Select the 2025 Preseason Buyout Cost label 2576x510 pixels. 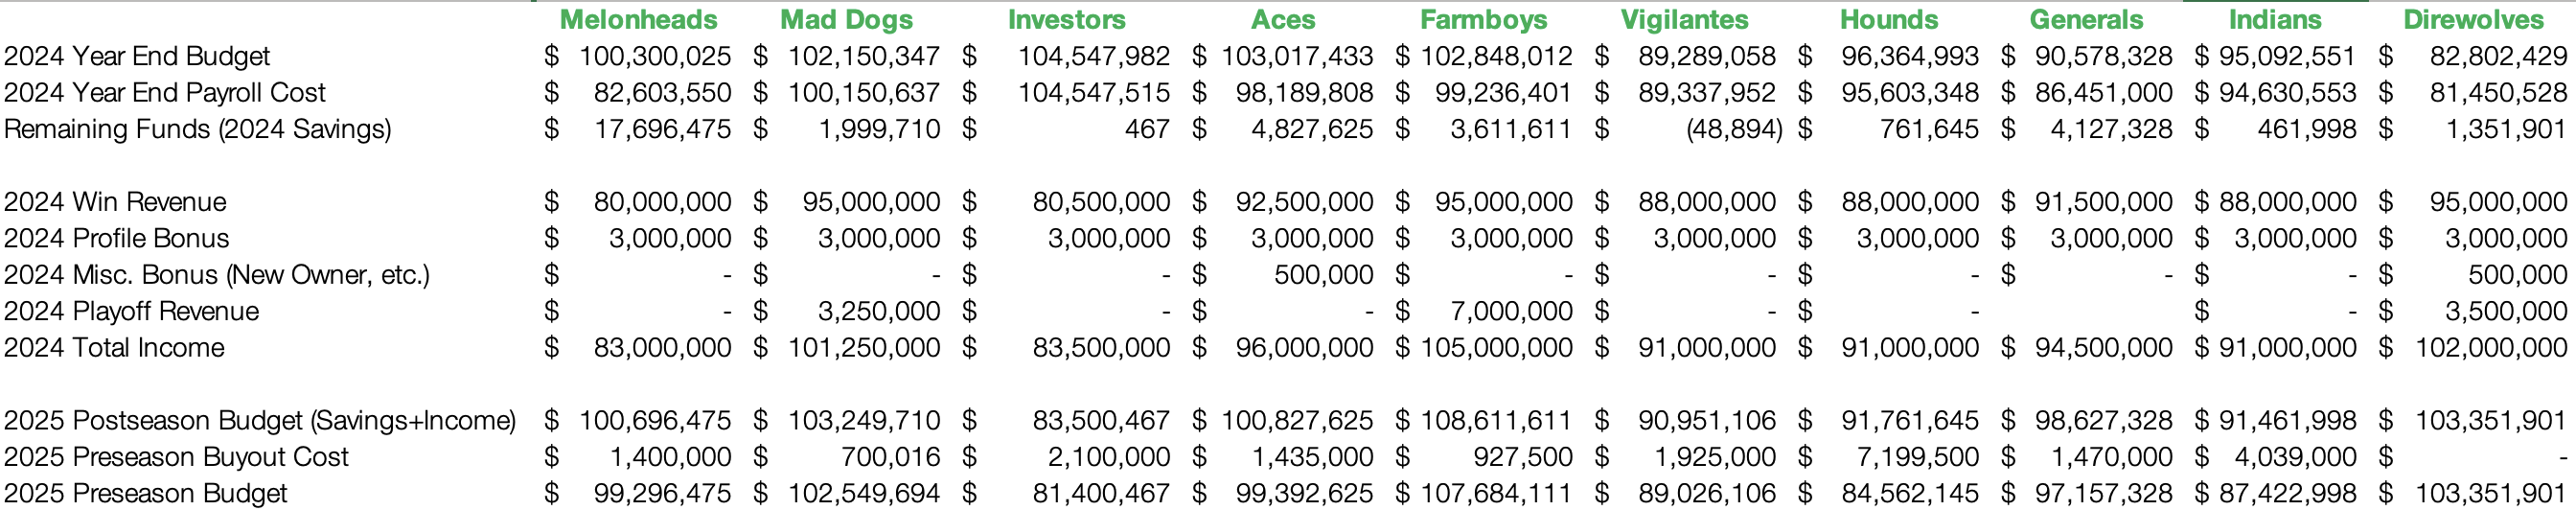[176, 457]
